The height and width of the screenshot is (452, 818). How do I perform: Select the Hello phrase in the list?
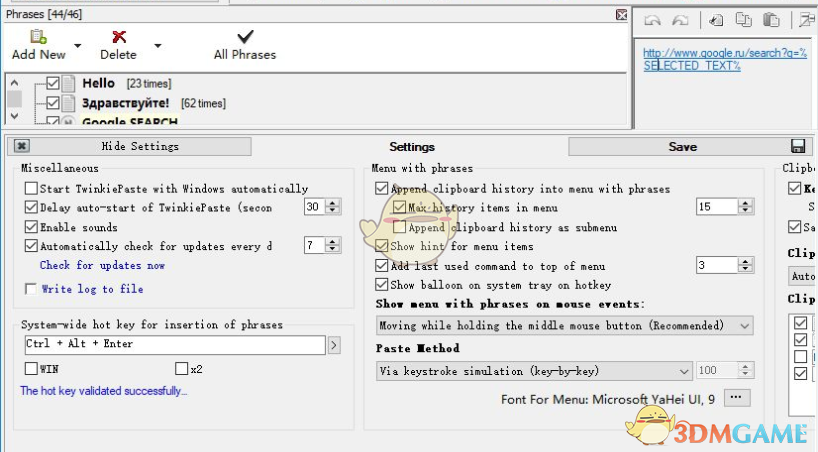tap(99, 84)
